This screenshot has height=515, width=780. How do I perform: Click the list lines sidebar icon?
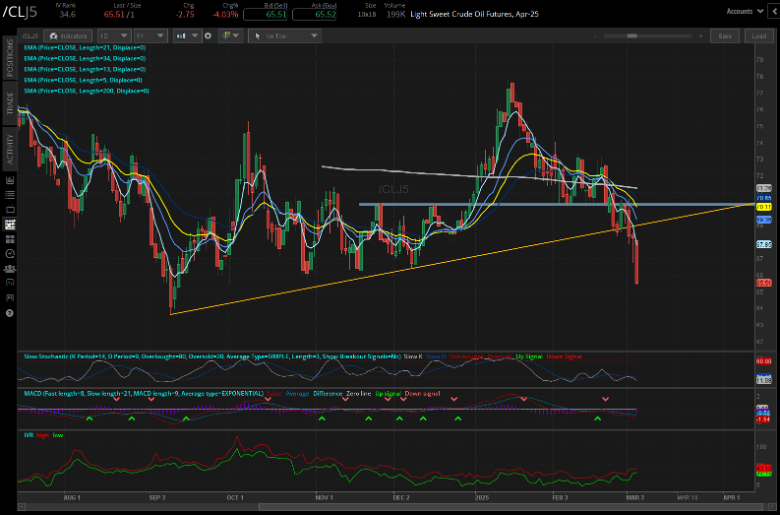pos(9,195)
